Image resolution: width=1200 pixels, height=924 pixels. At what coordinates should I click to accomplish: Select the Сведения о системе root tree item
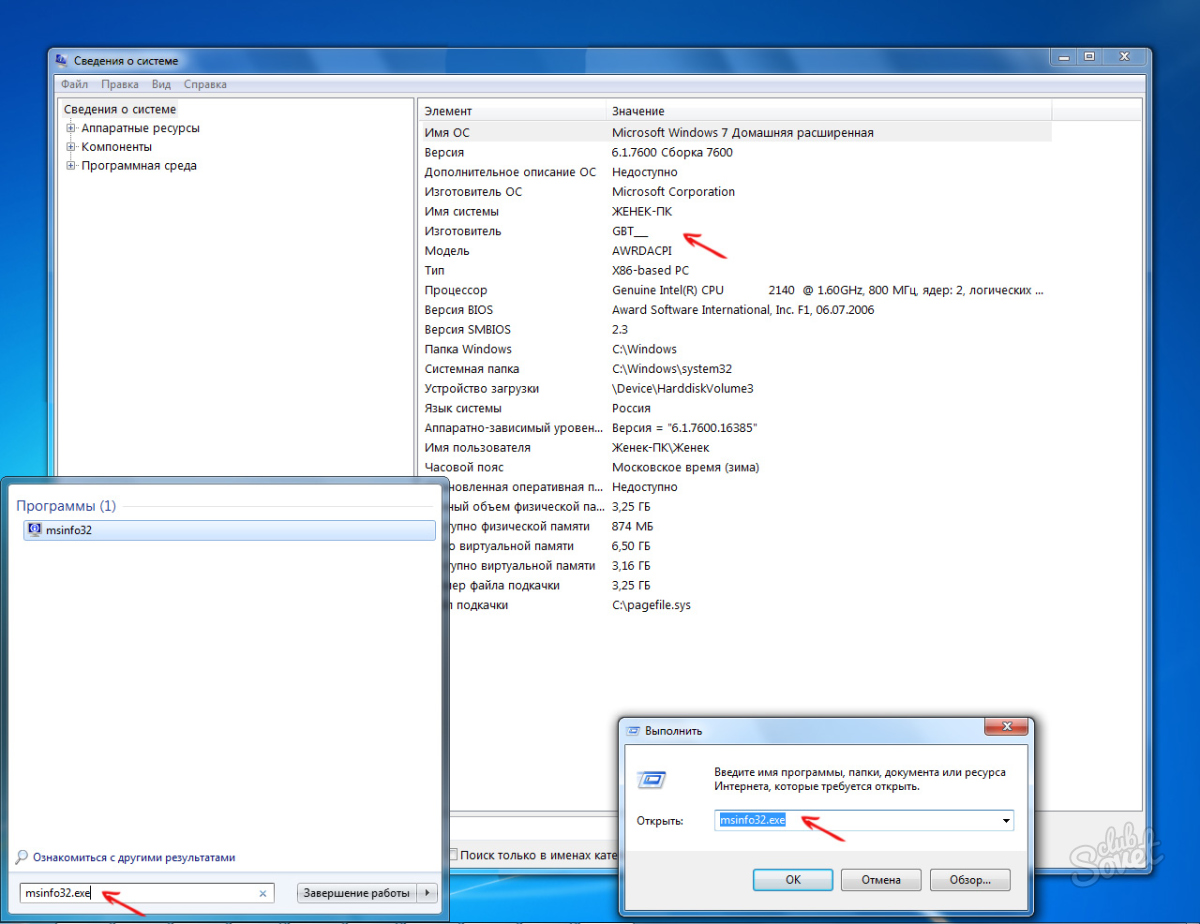click(x=120, y=108)
